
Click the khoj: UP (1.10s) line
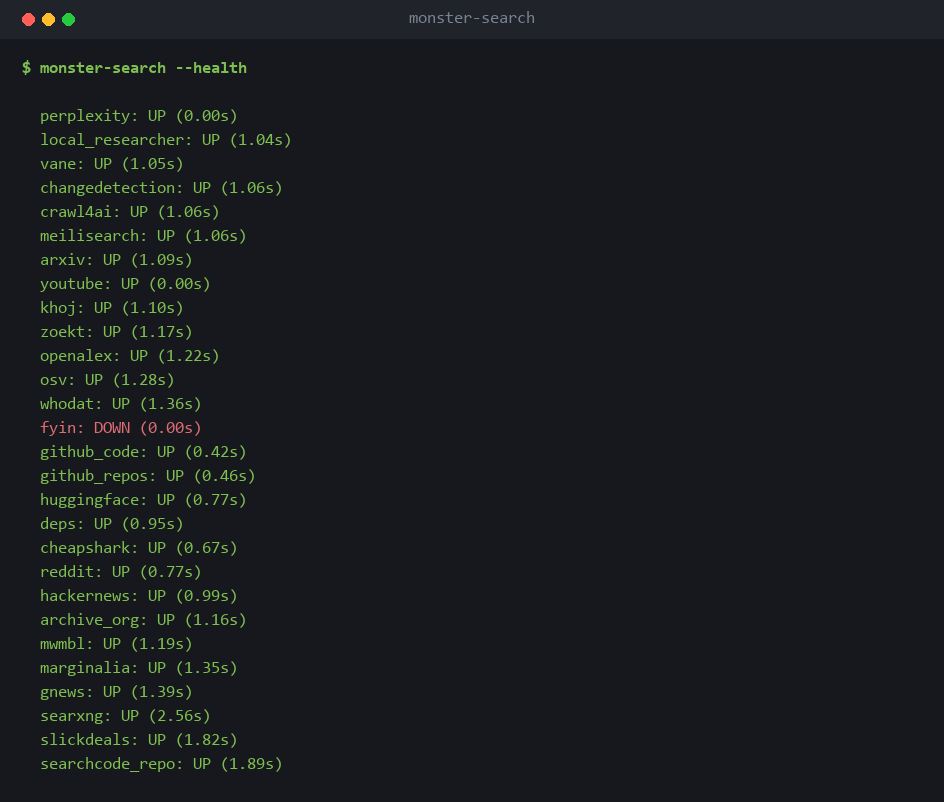click(111, 308)
